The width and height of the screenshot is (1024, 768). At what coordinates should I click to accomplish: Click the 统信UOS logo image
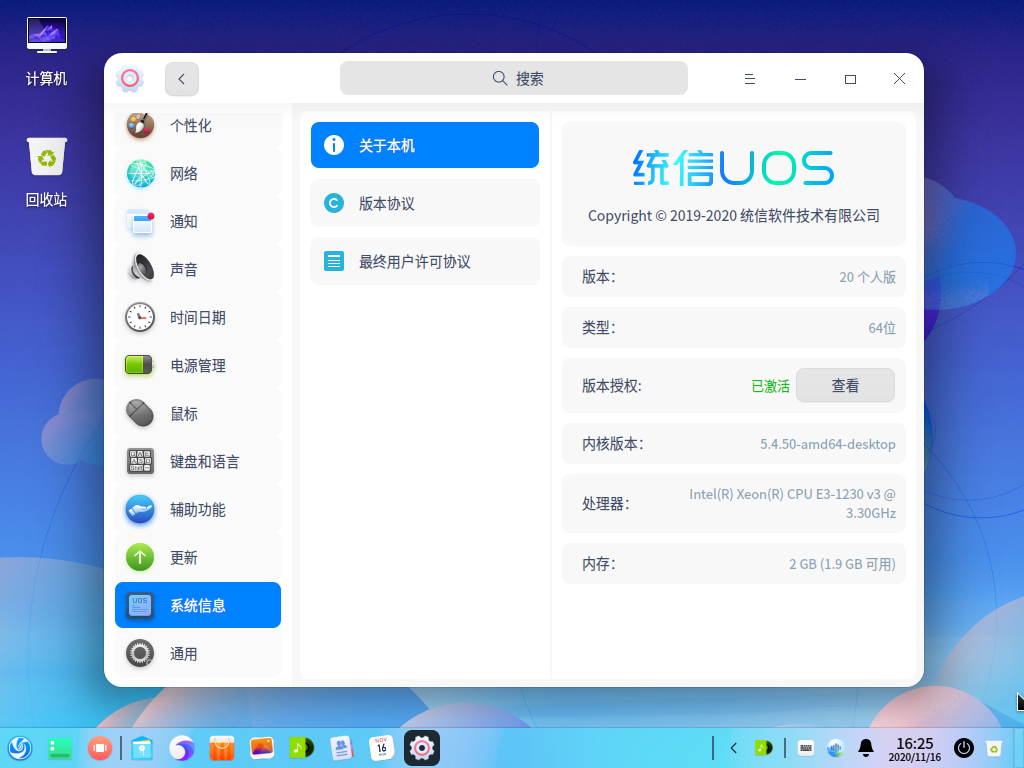pos(733,168)
